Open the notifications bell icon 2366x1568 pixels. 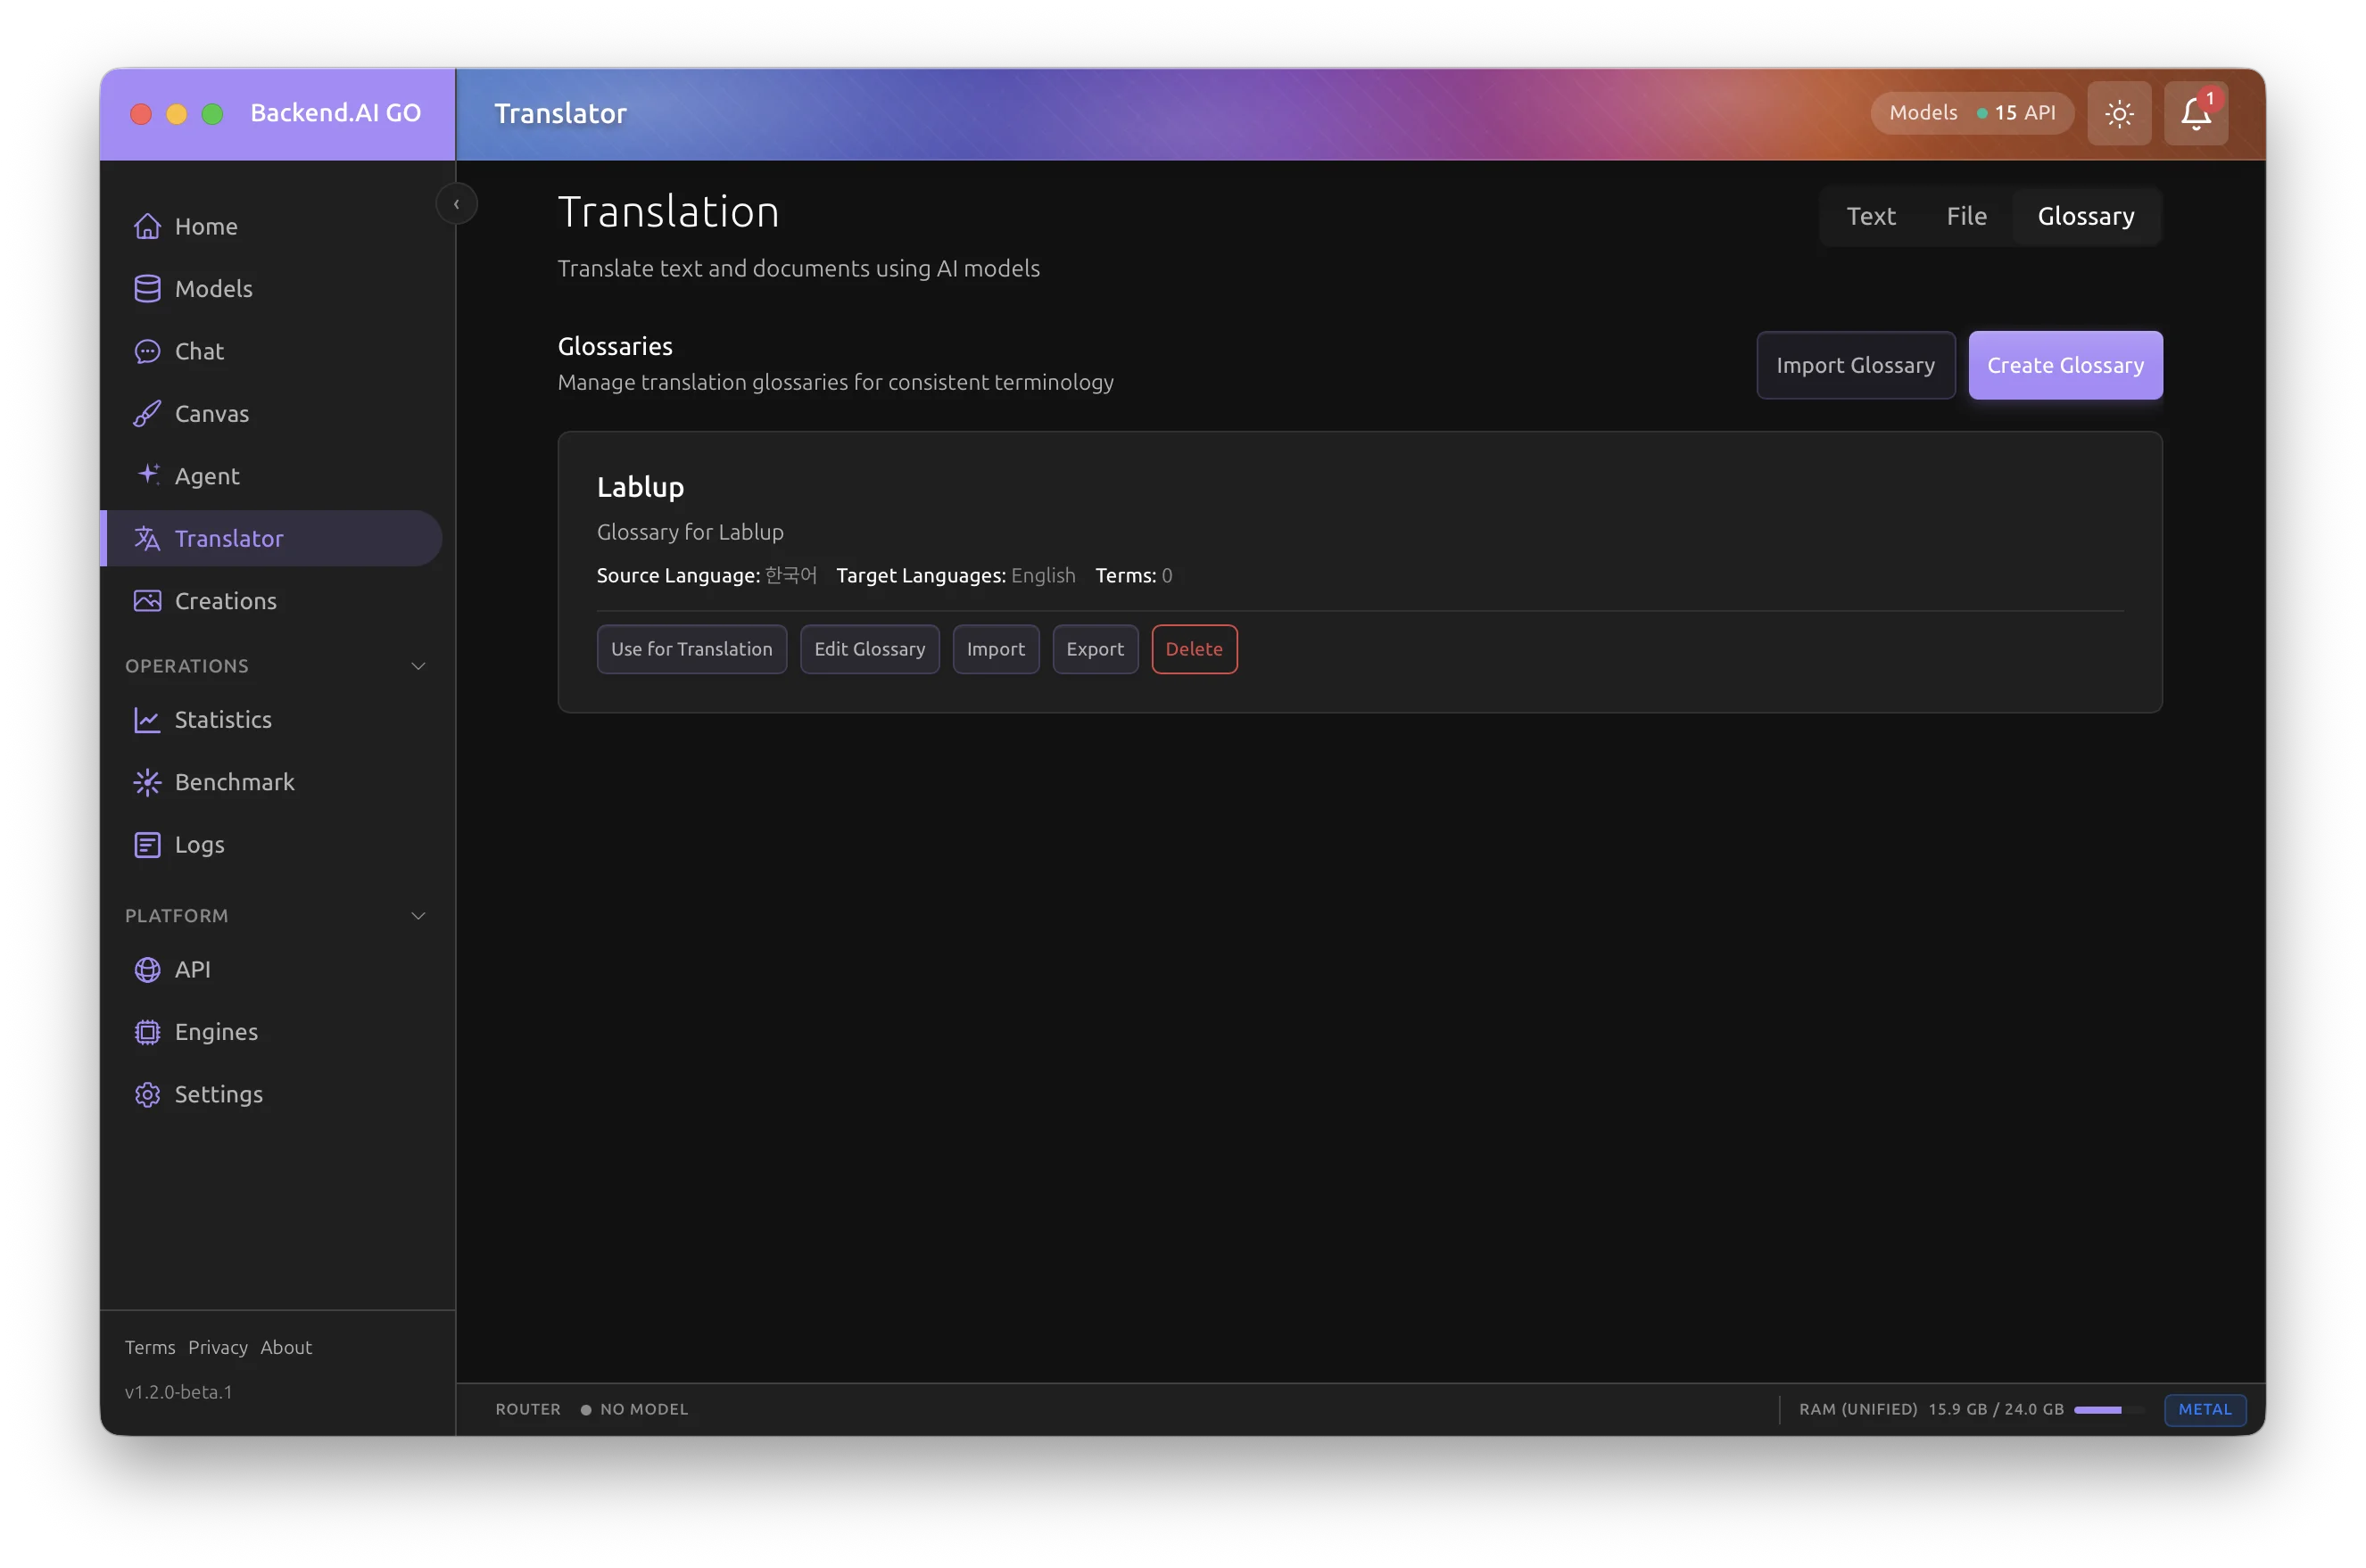[x=2195, y=113]
